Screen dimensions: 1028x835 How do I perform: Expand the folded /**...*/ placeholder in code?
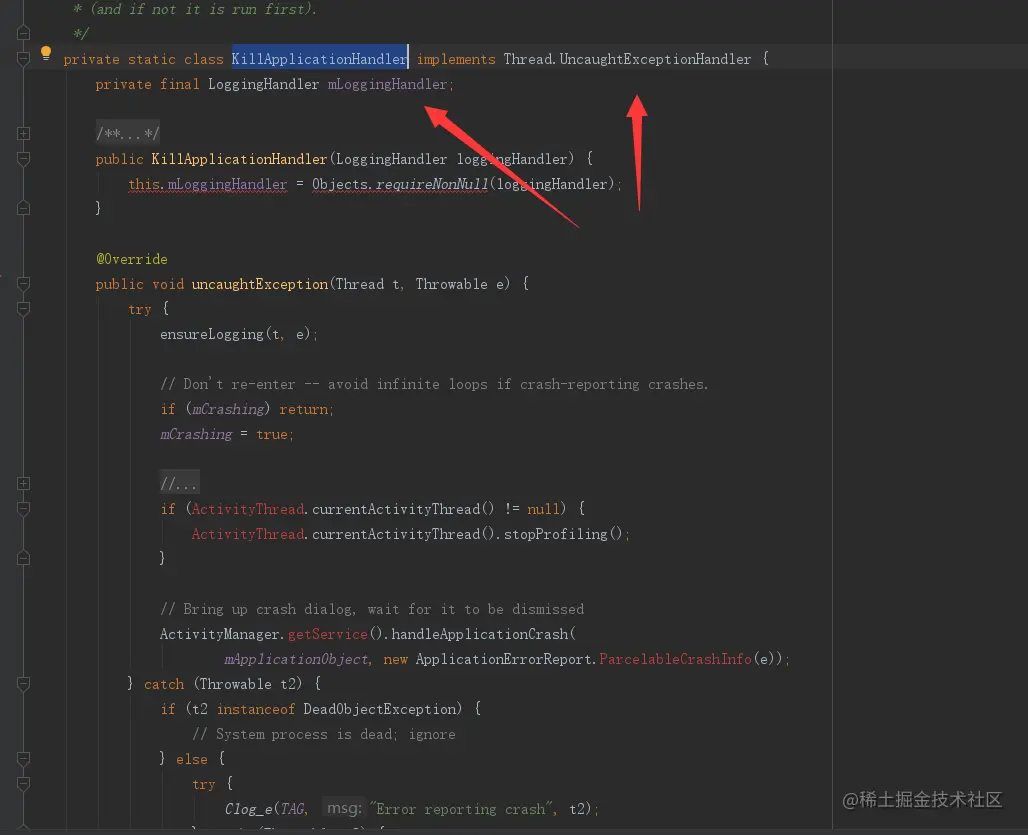128,134
